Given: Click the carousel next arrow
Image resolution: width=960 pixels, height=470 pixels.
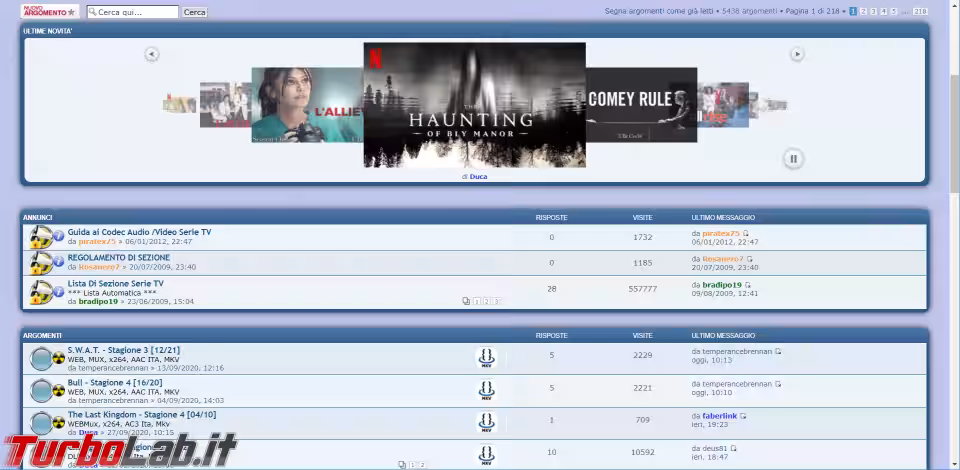Looking at the screenshot, I should (x=797, y=54).
